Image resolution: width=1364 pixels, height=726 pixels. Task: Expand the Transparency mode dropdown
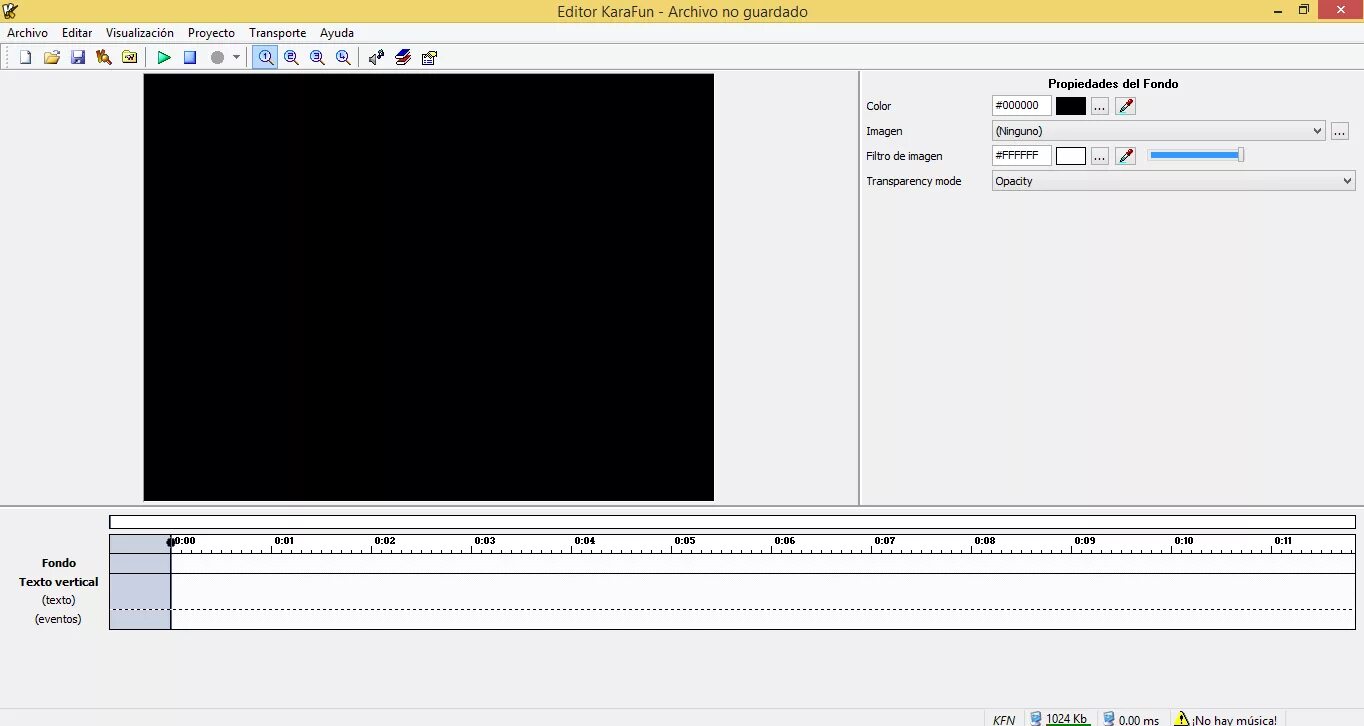point(1174,181)
